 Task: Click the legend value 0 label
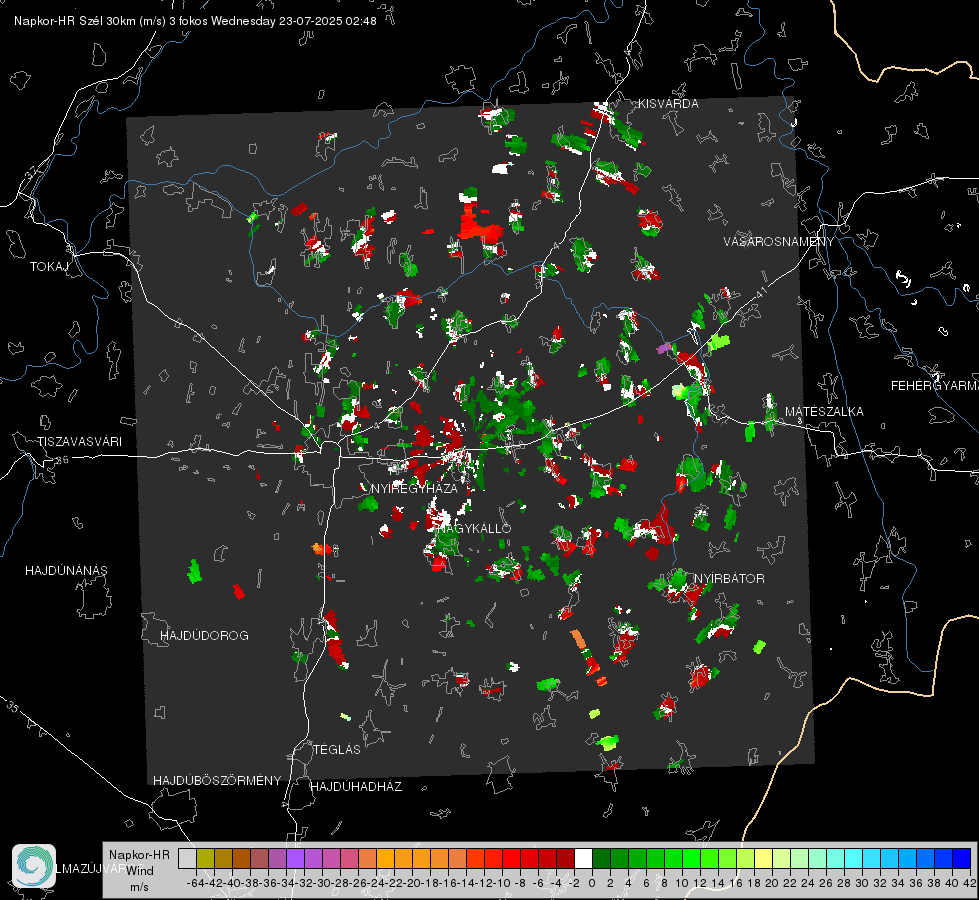click(592, 883)
